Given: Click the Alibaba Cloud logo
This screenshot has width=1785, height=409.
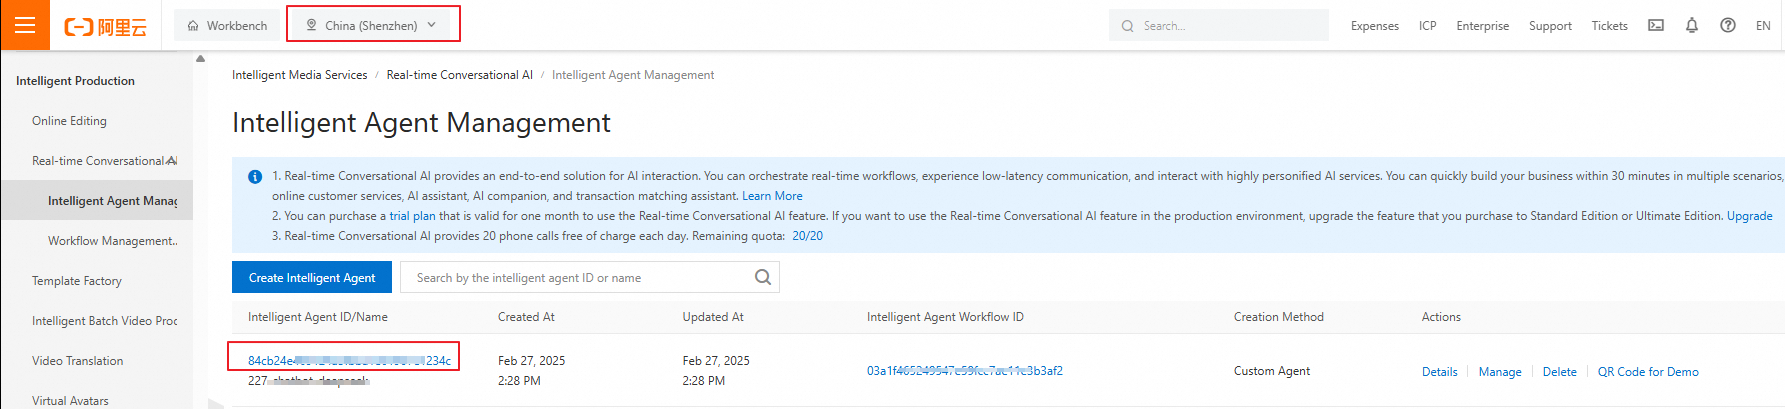Looking at the screenshot, I should [105, 26].
